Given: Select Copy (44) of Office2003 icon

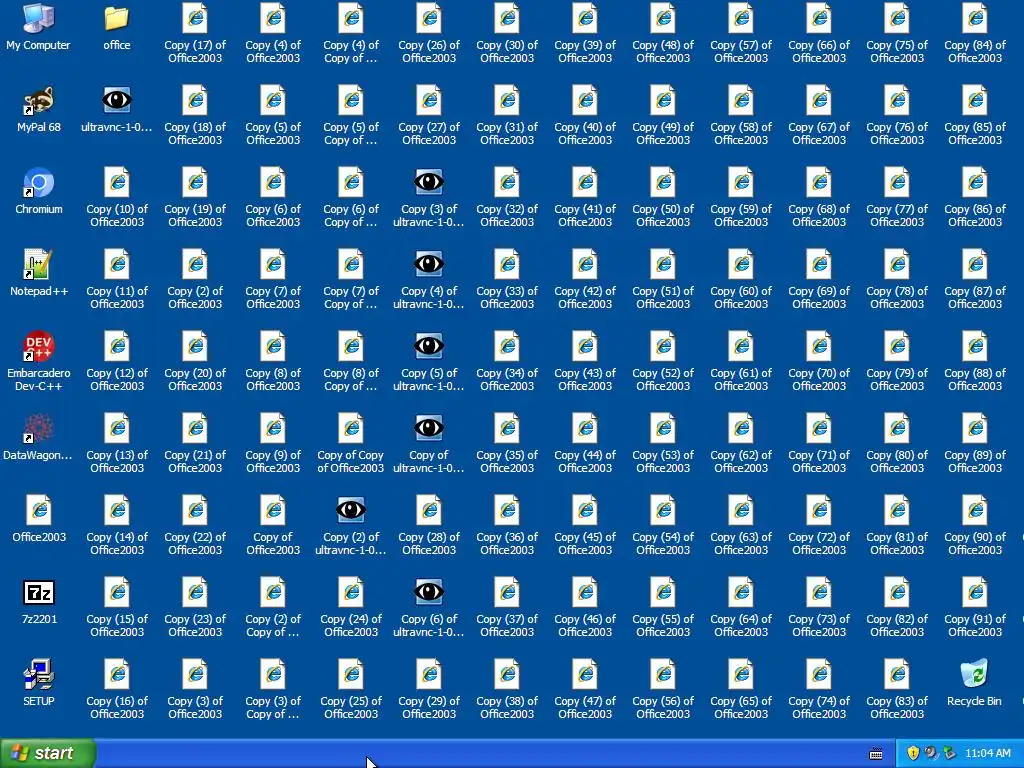Looking at the screenshot, I should [x=584, y=428].
